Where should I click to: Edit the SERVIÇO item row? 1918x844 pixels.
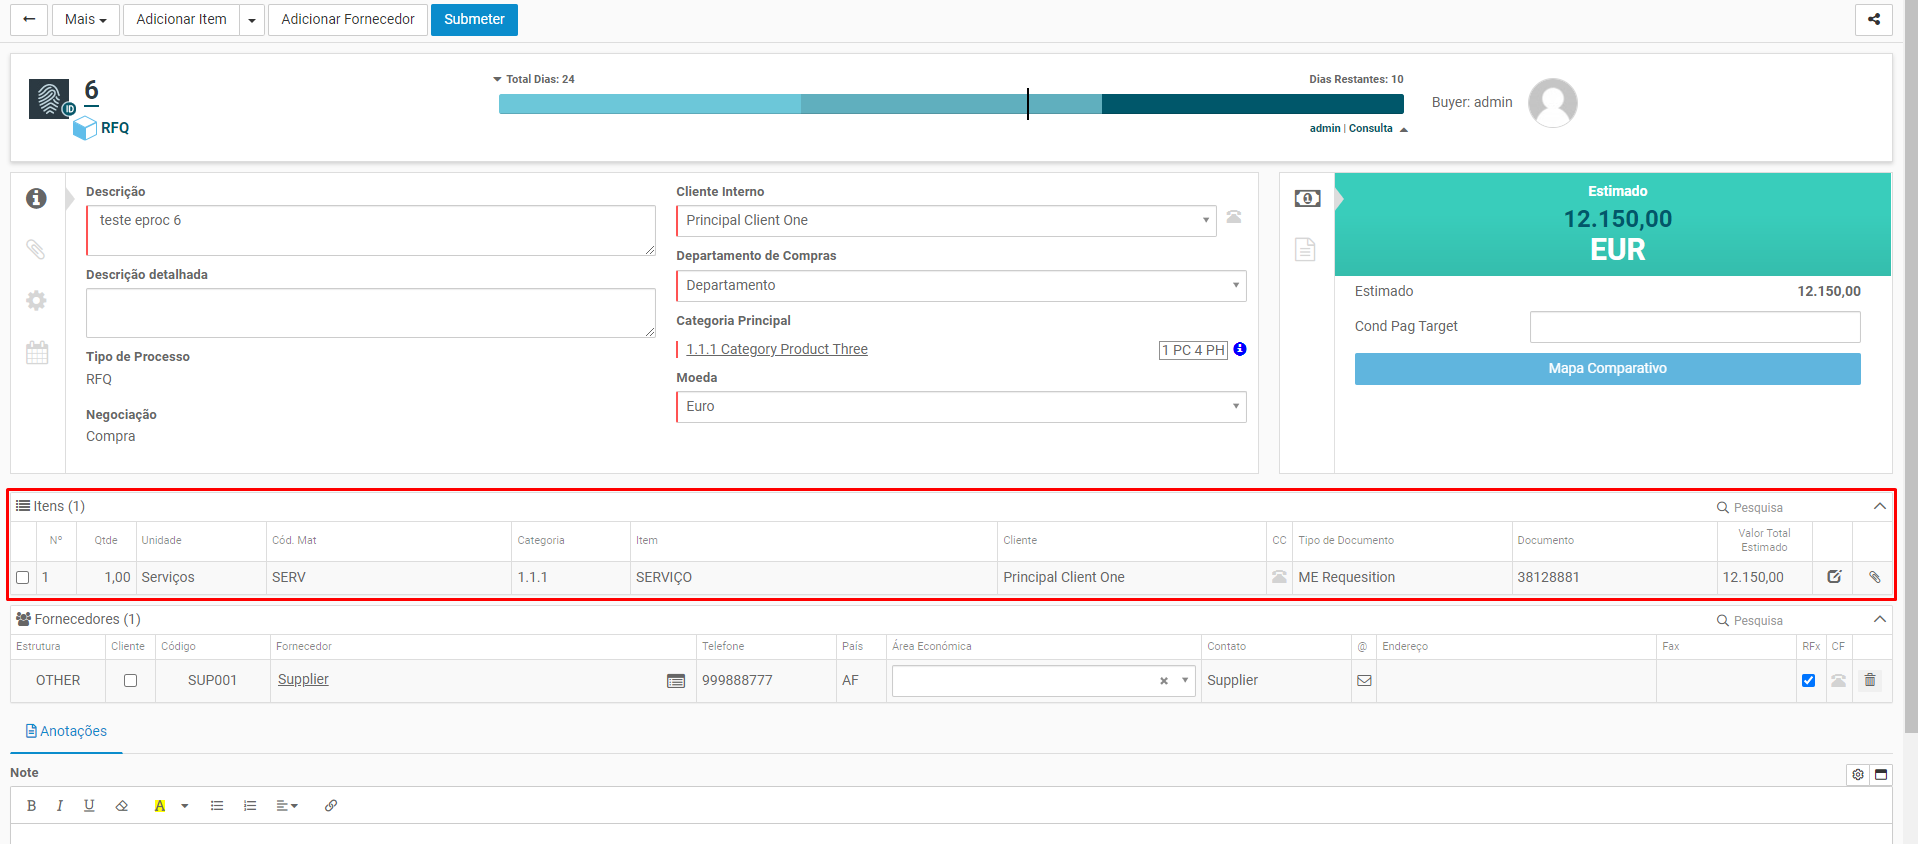click(x=1834, y=576)
